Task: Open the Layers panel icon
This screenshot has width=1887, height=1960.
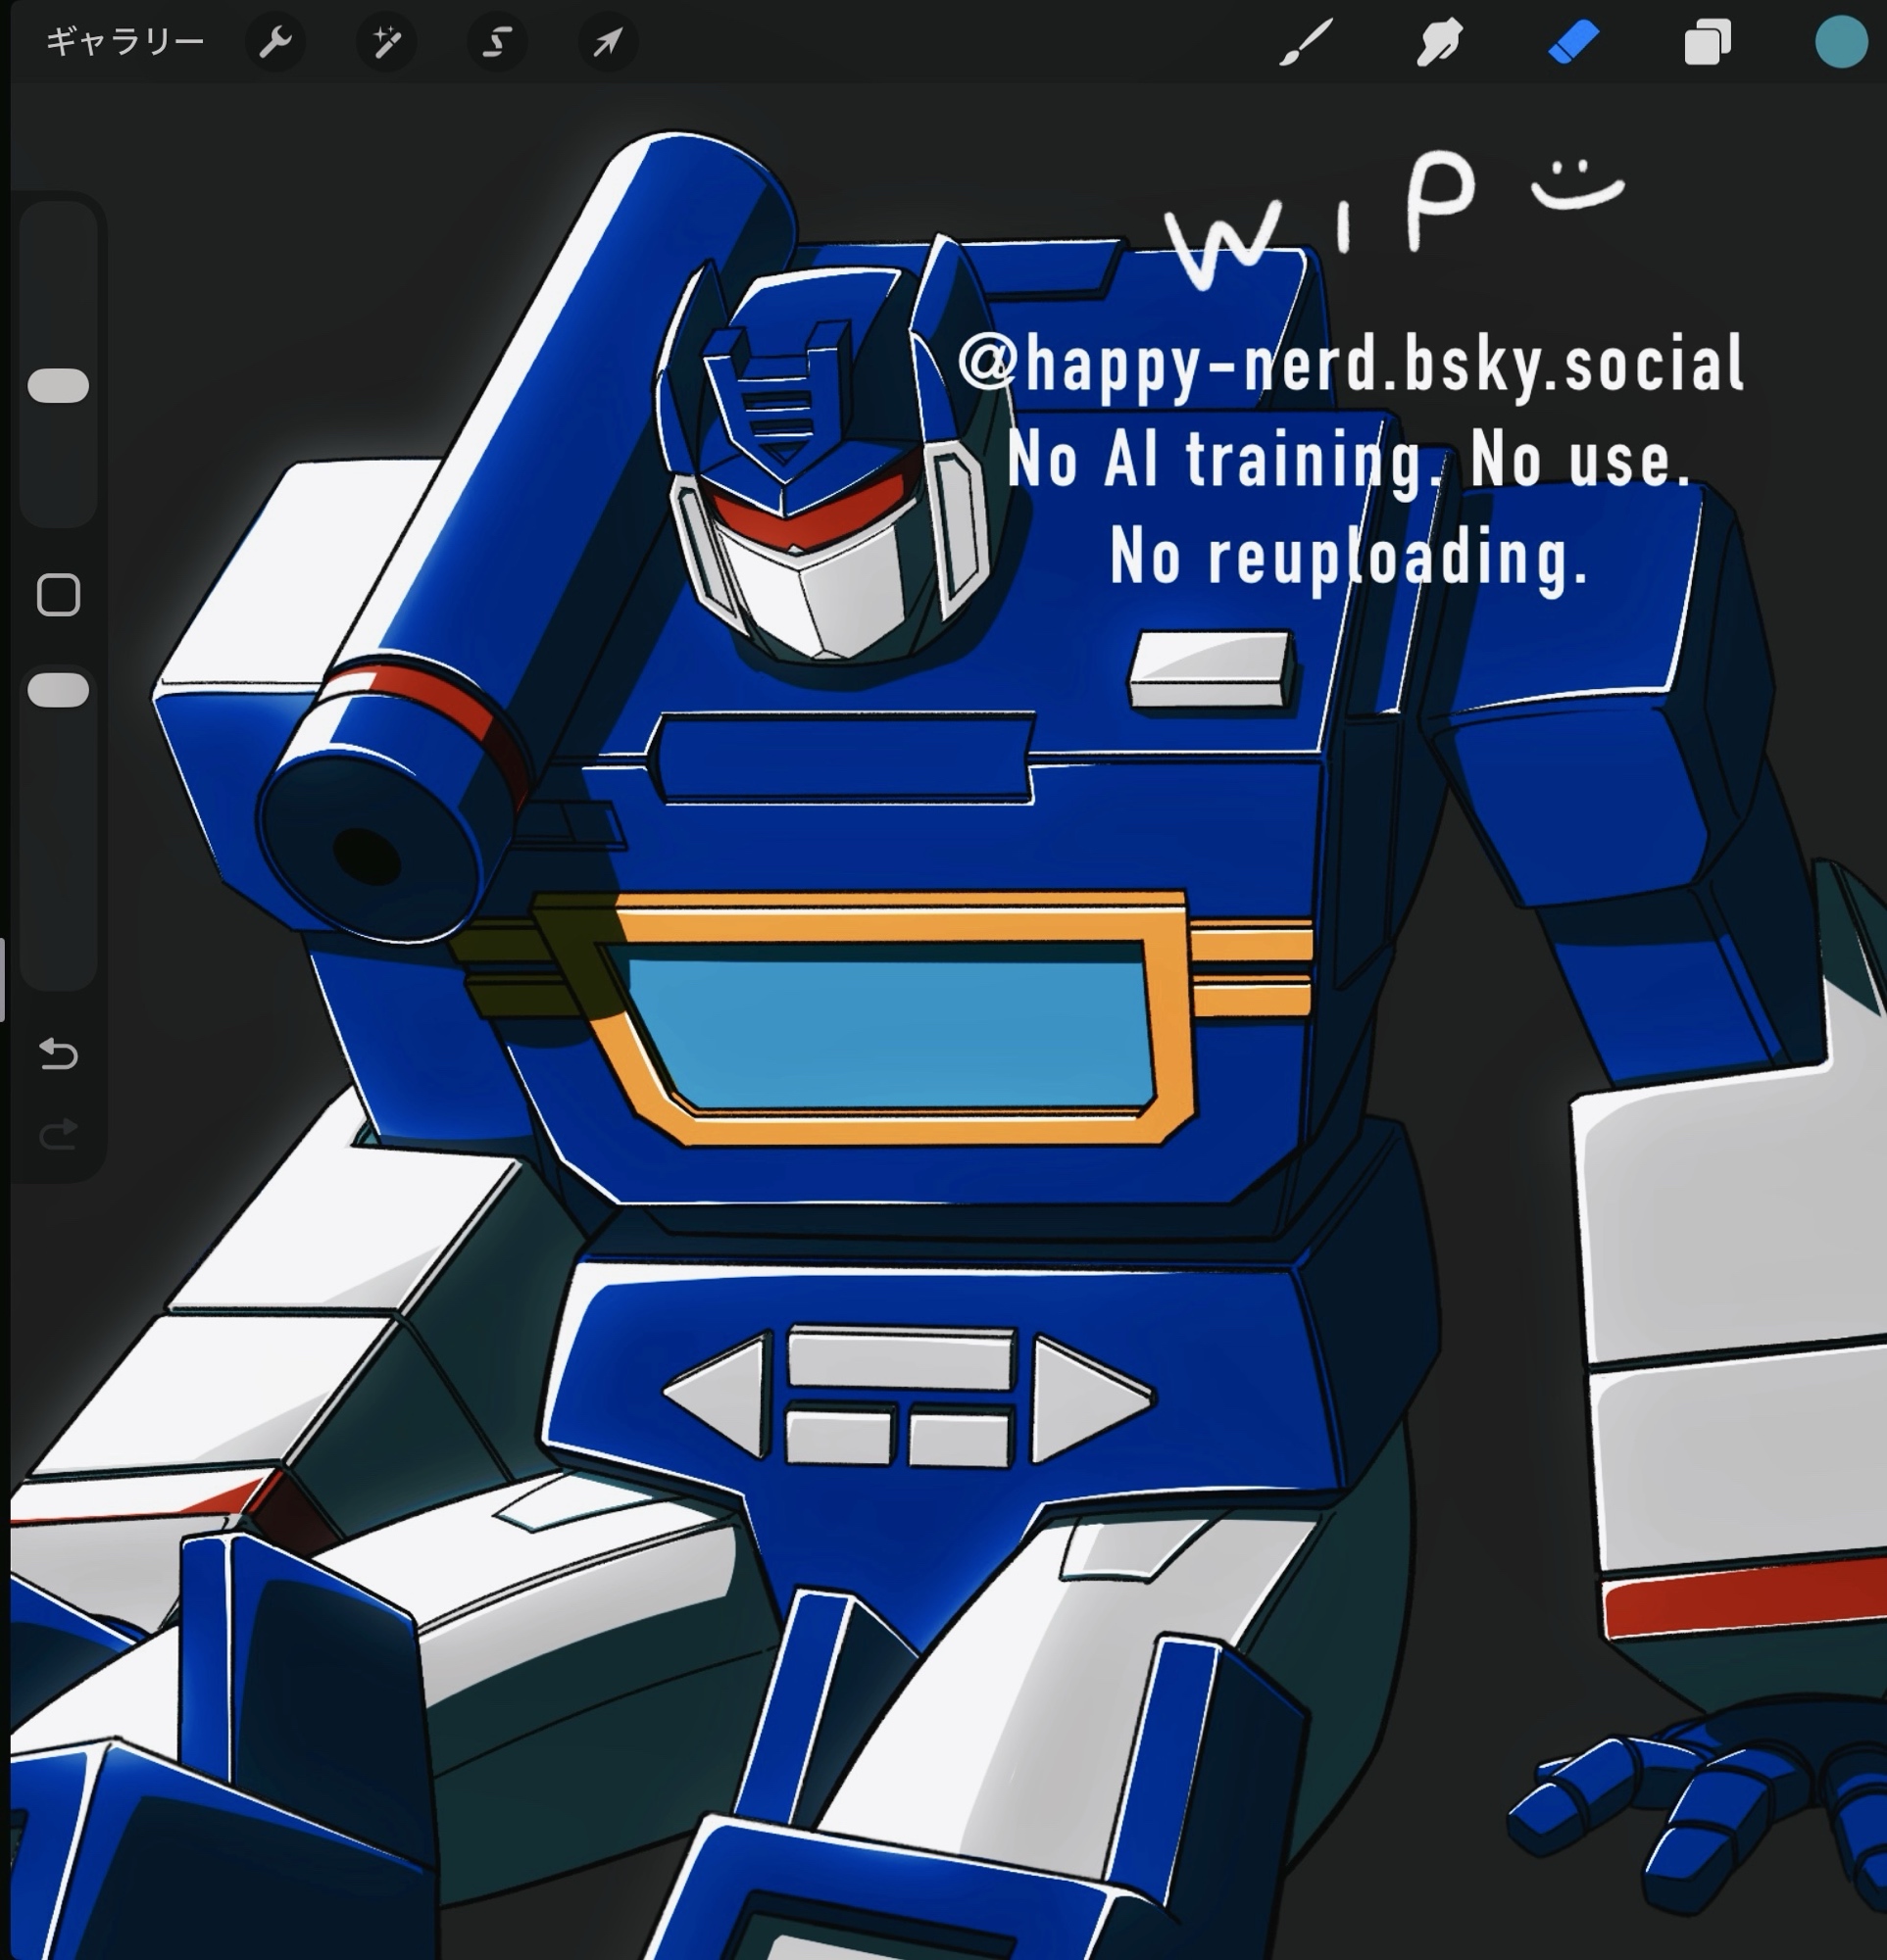Action: pyautogui.click(x=1707, y=43)
